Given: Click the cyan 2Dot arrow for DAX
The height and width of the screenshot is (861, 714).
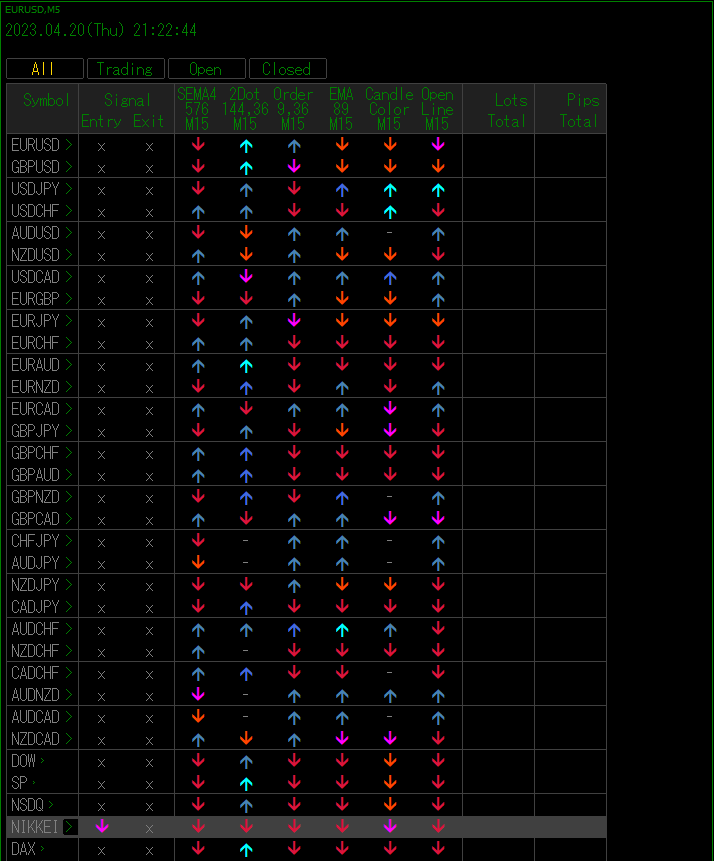Looking at the screenshot, I should pos(246,849).
